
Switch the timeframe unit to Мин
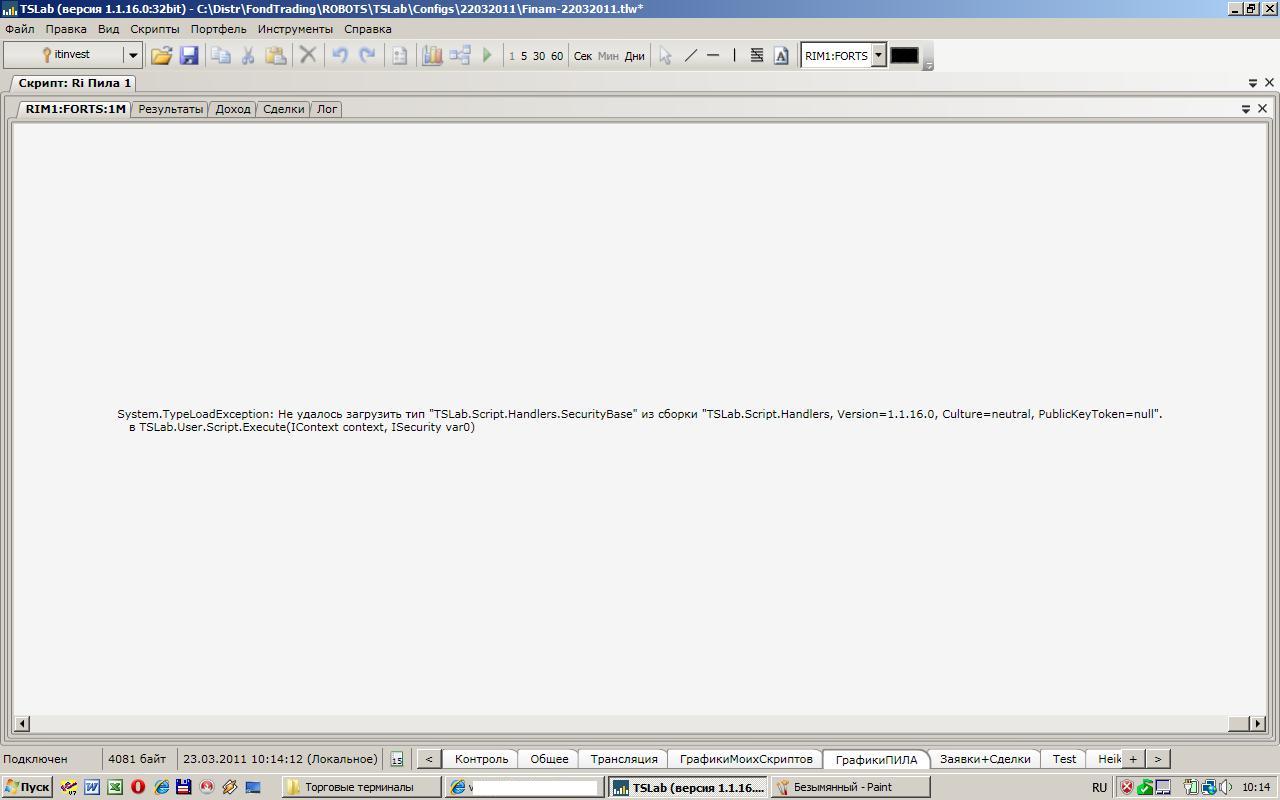coord(608,56)
